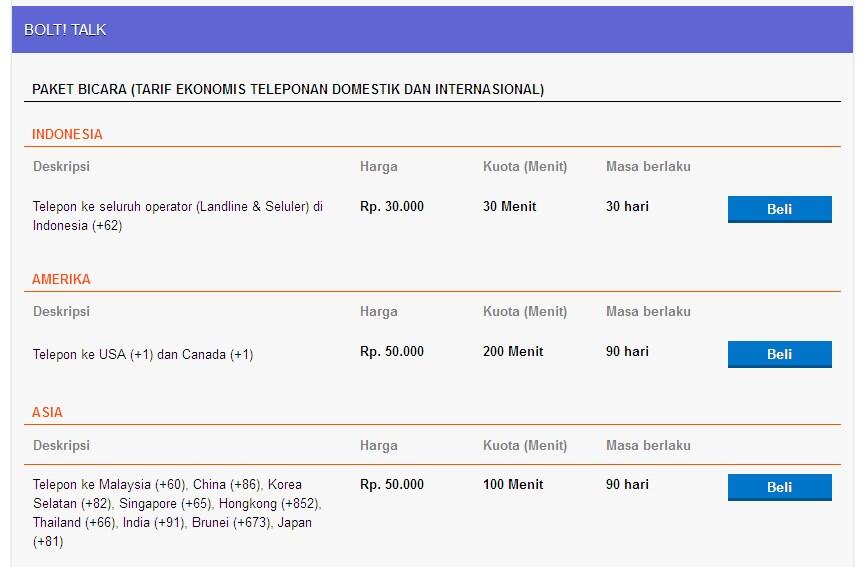The height and width of the screenshot is (567, 867).
Task: Buy the Amerika 200 Menit package
Action: tap(779, 354)
